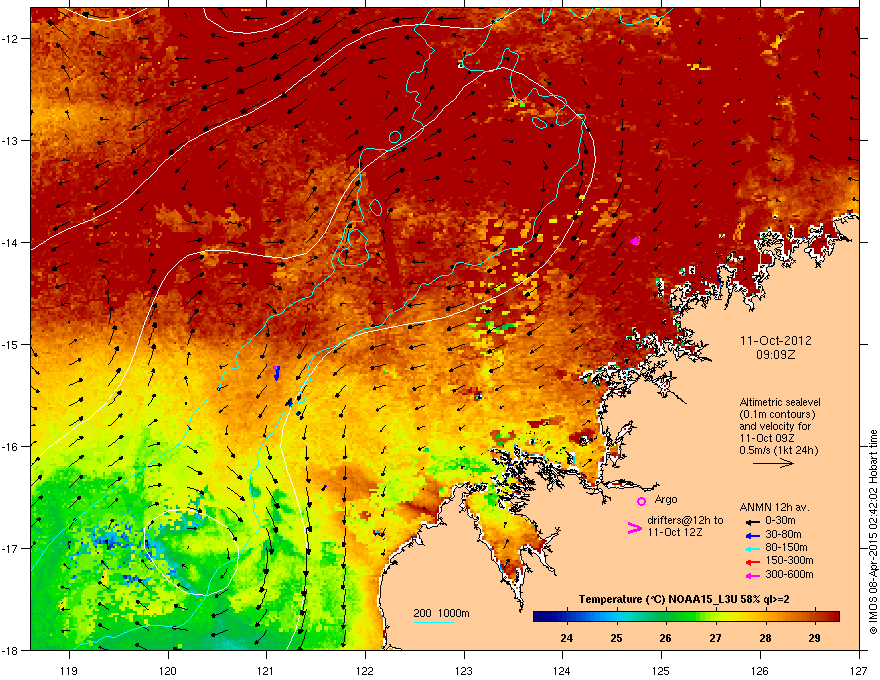Image resolution: width=880 pixels, height=680 pixels.
Task: Click the longitude axis label 123
Action: (x=464, y=670)
